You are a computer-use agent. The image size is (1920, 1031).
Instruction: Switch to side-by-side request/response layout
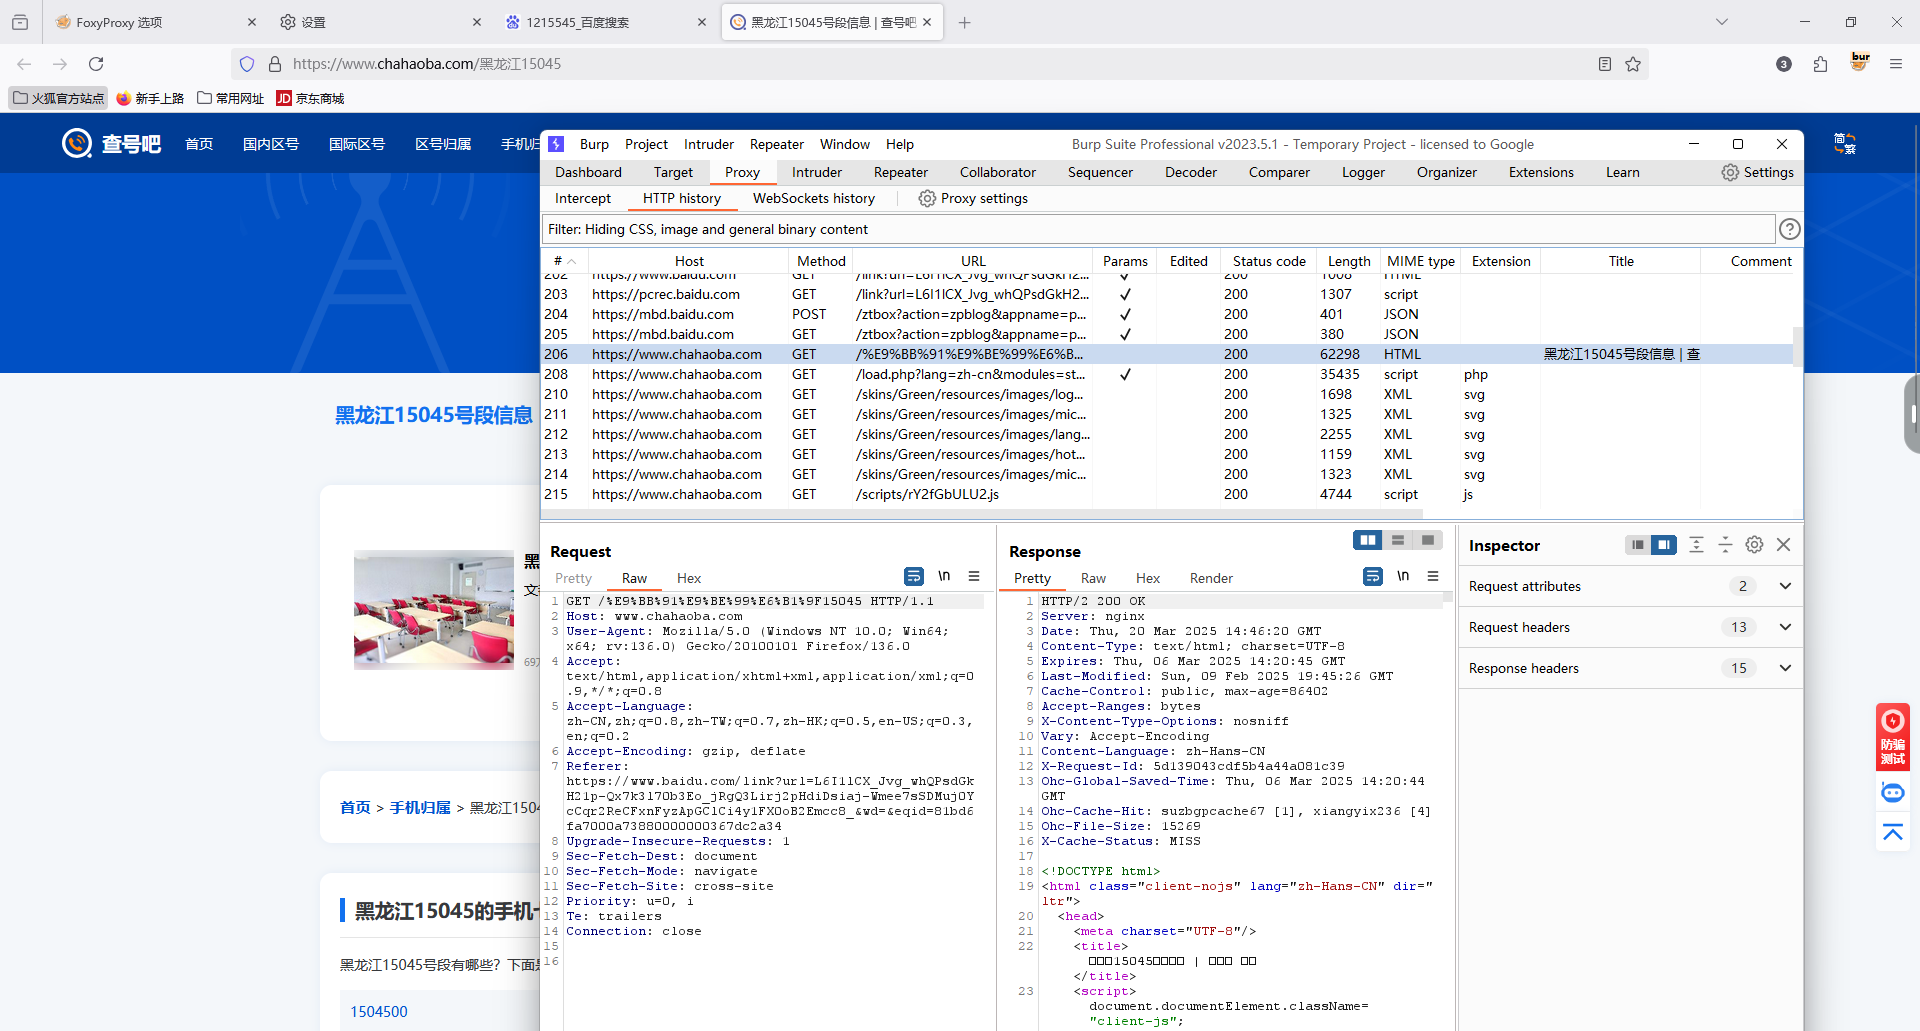pos(1367,541)
